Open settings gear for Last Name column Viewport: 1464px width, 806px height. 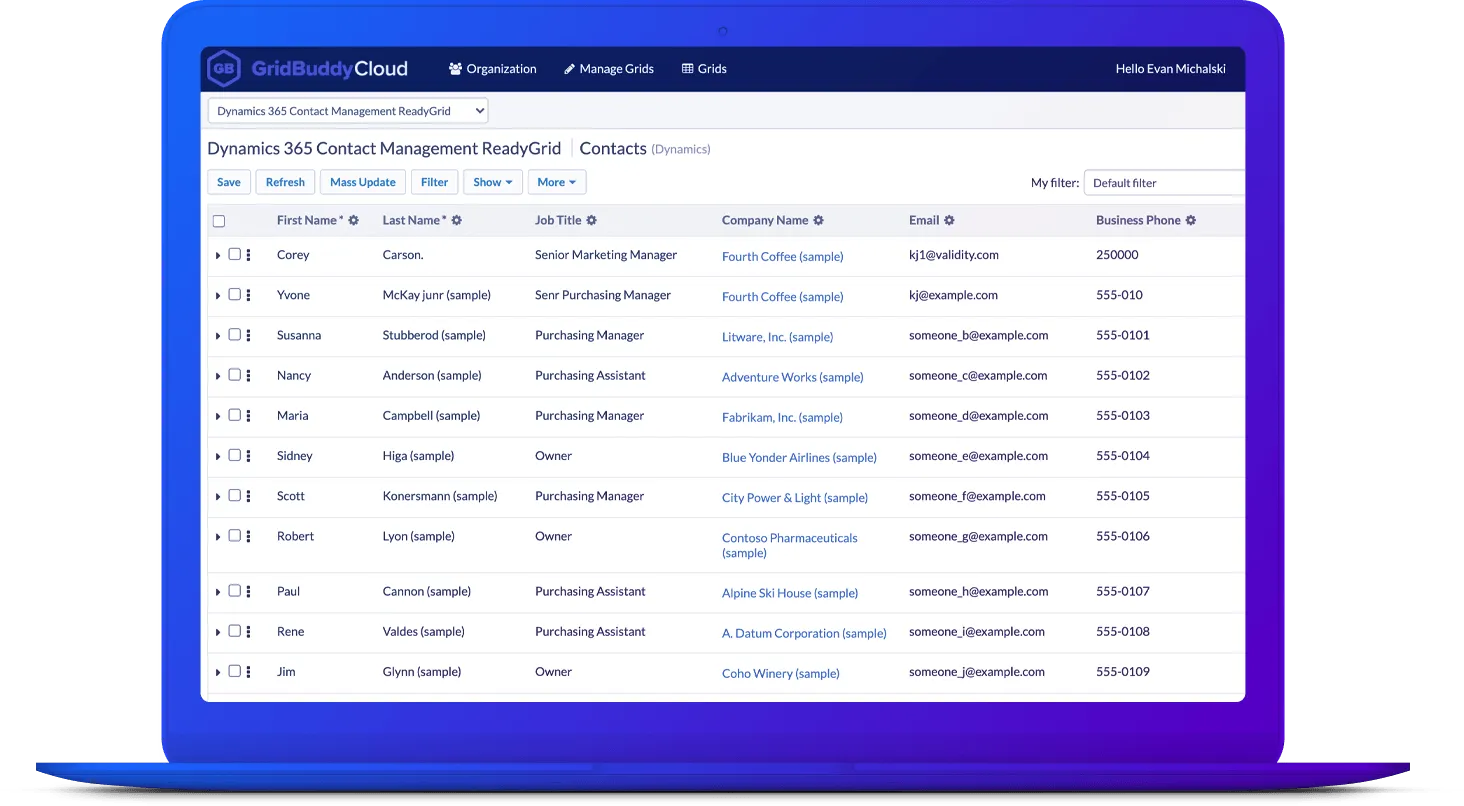[x=456, y=220]
